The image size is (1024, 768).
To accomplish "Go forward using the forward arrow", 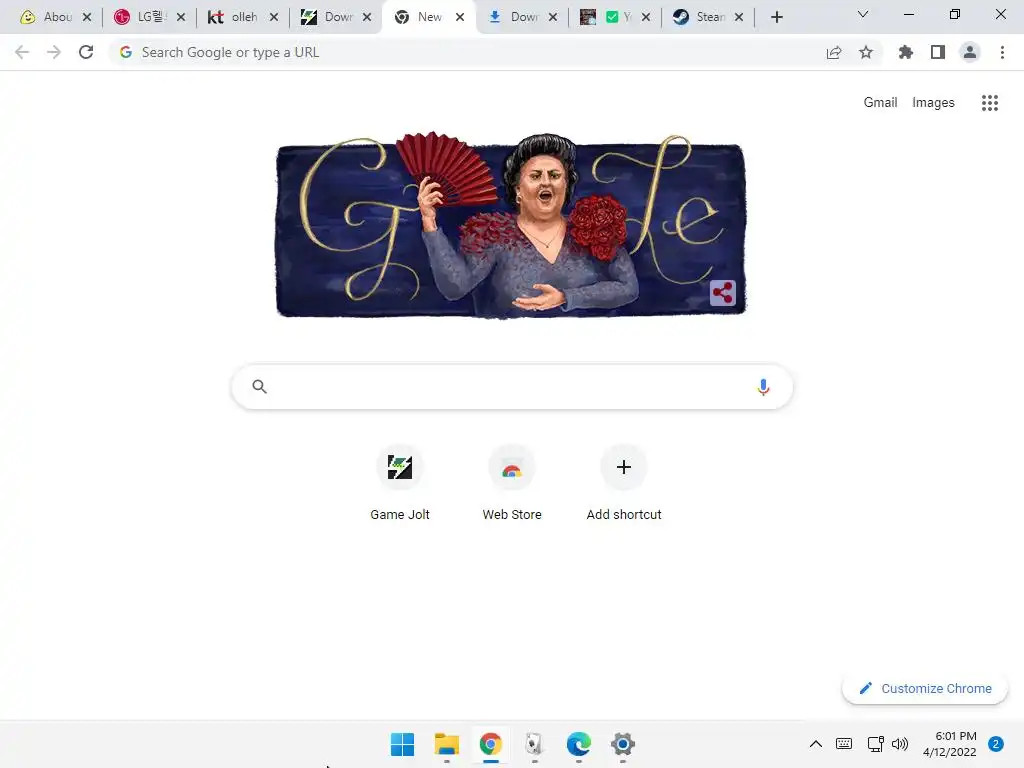I will tap(54, 52).
